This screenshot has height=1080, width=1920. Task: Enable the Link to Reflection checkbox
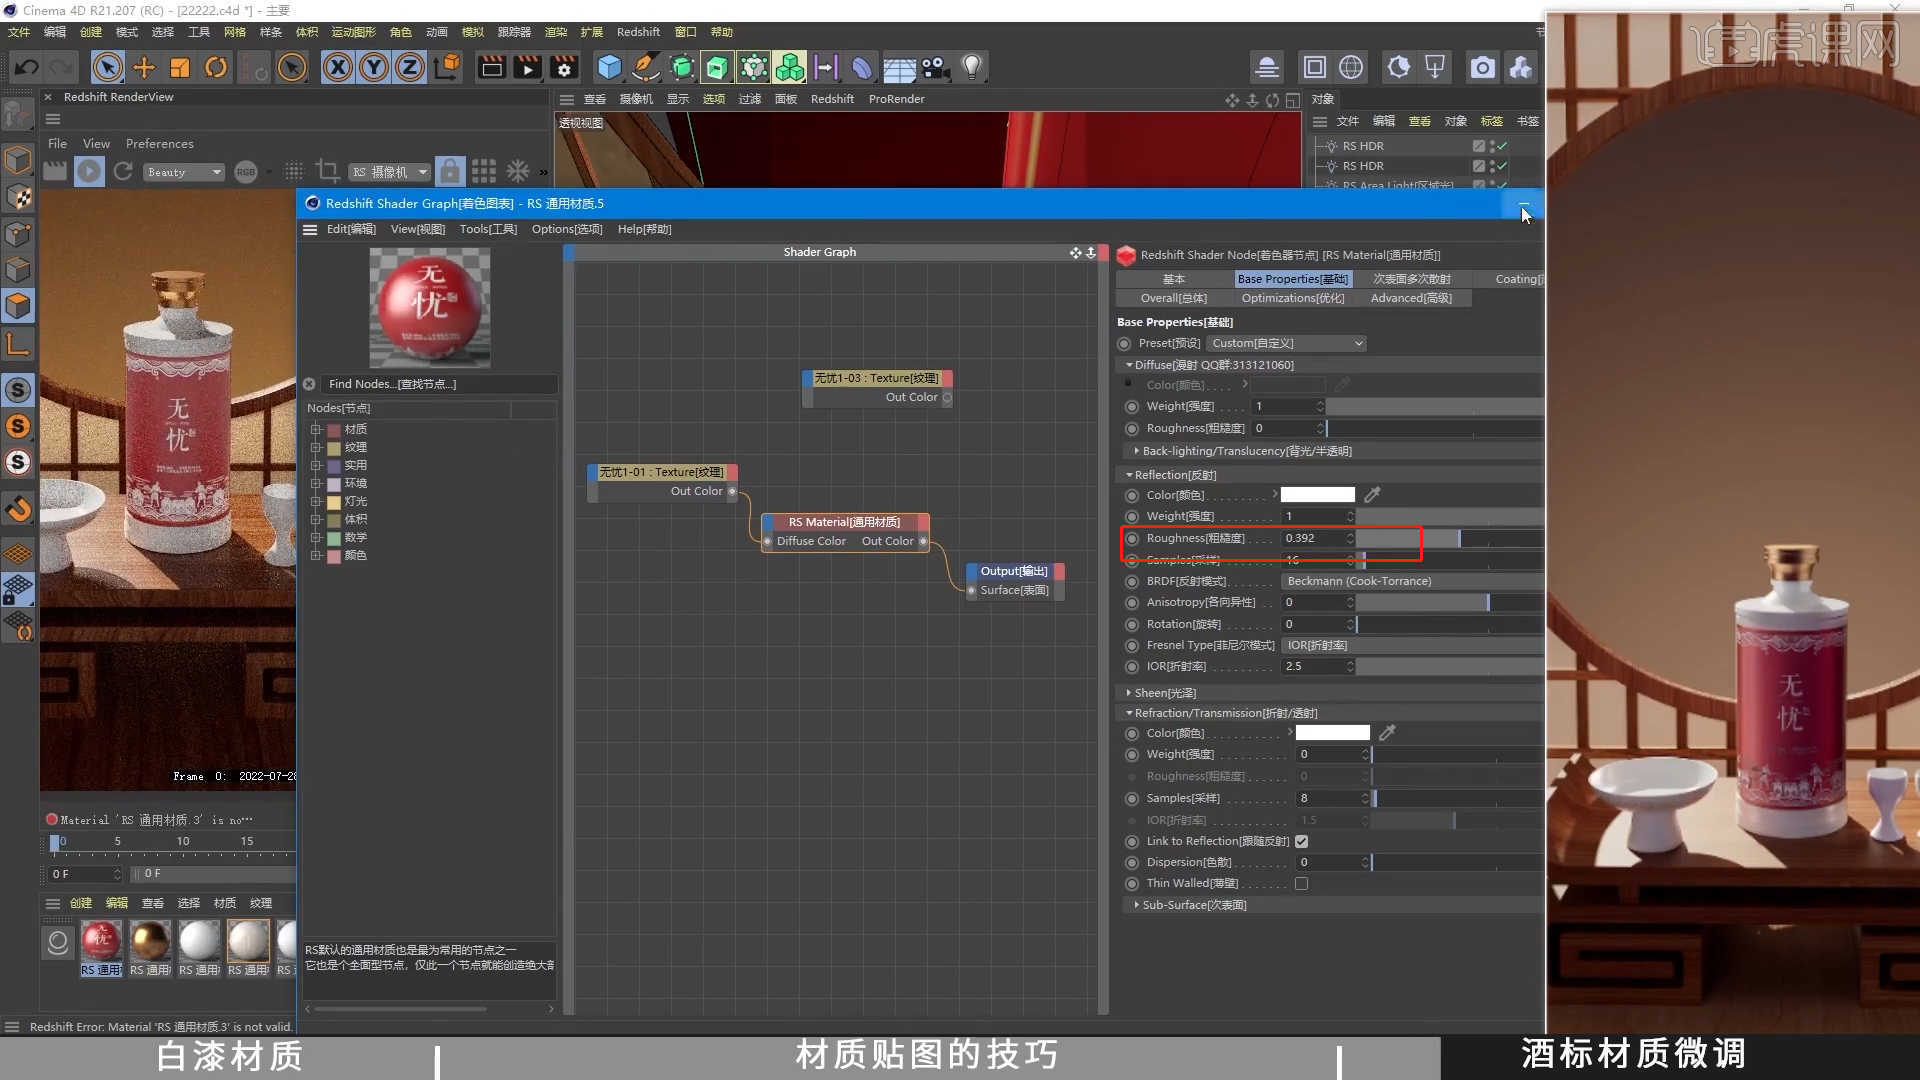pyautogui.click(x=1301, y=841)
